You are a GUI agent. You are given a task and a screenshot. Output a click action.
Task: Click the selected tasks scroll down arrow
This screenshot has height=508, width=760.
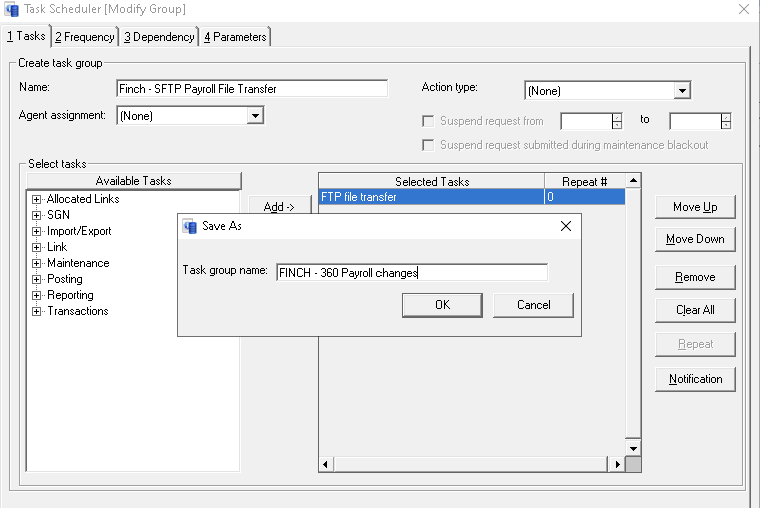633,448
